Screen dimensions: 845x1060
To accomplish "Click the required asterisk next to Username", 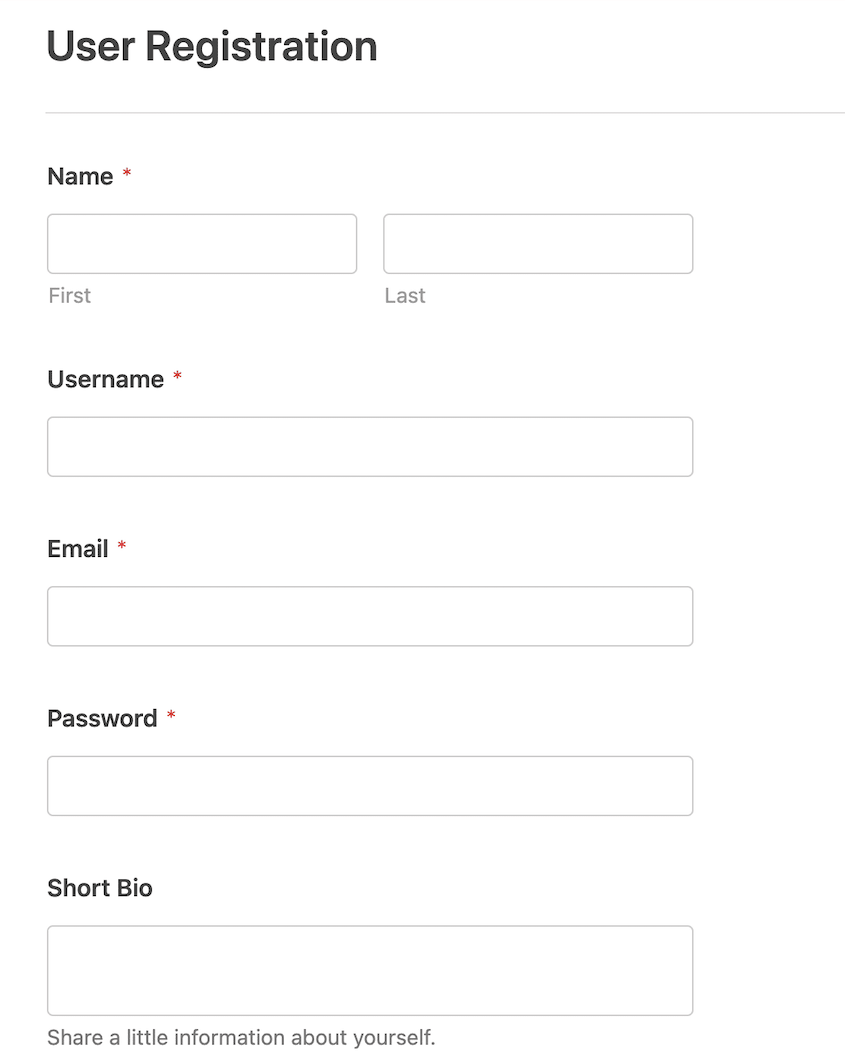I will [176, 375].
